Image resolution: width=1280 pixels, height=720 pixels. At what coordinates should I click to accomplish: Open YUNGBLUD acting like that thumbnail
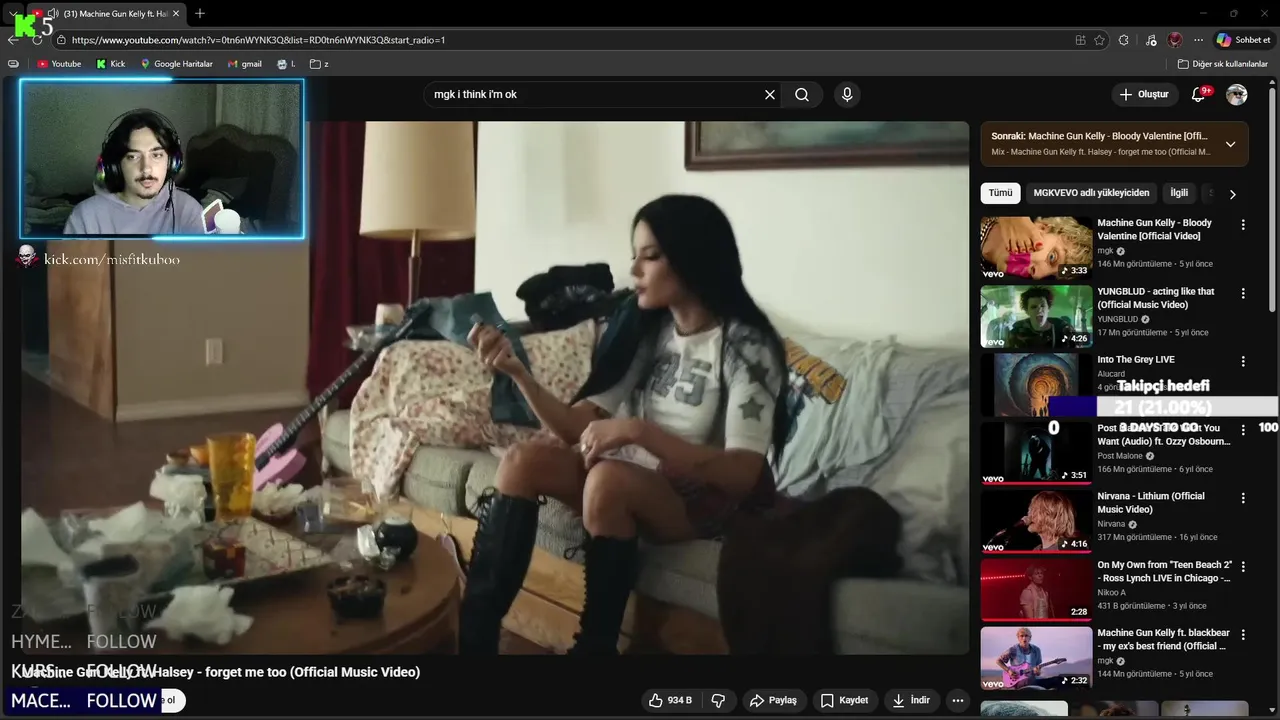pos(1036,316)
